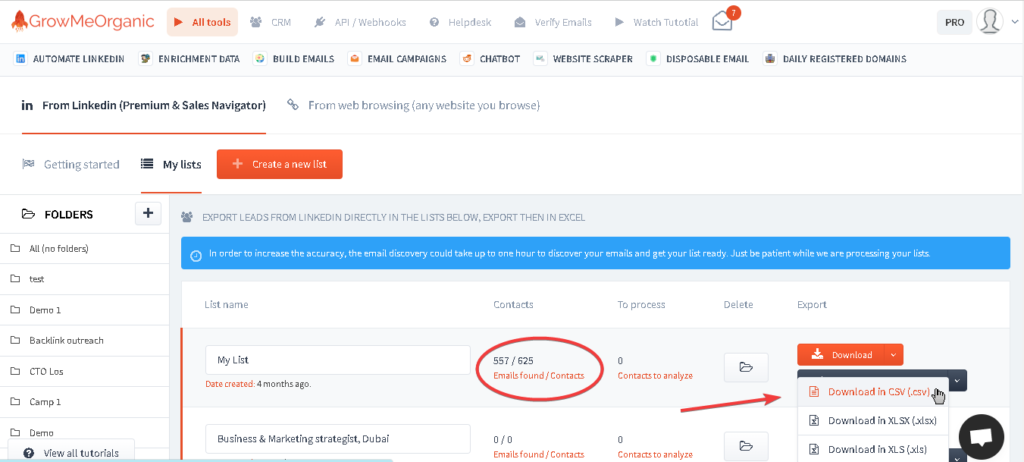Open the CRM section
The width and height of the screenshot is (1024, 462).
[x=271, y=22]
